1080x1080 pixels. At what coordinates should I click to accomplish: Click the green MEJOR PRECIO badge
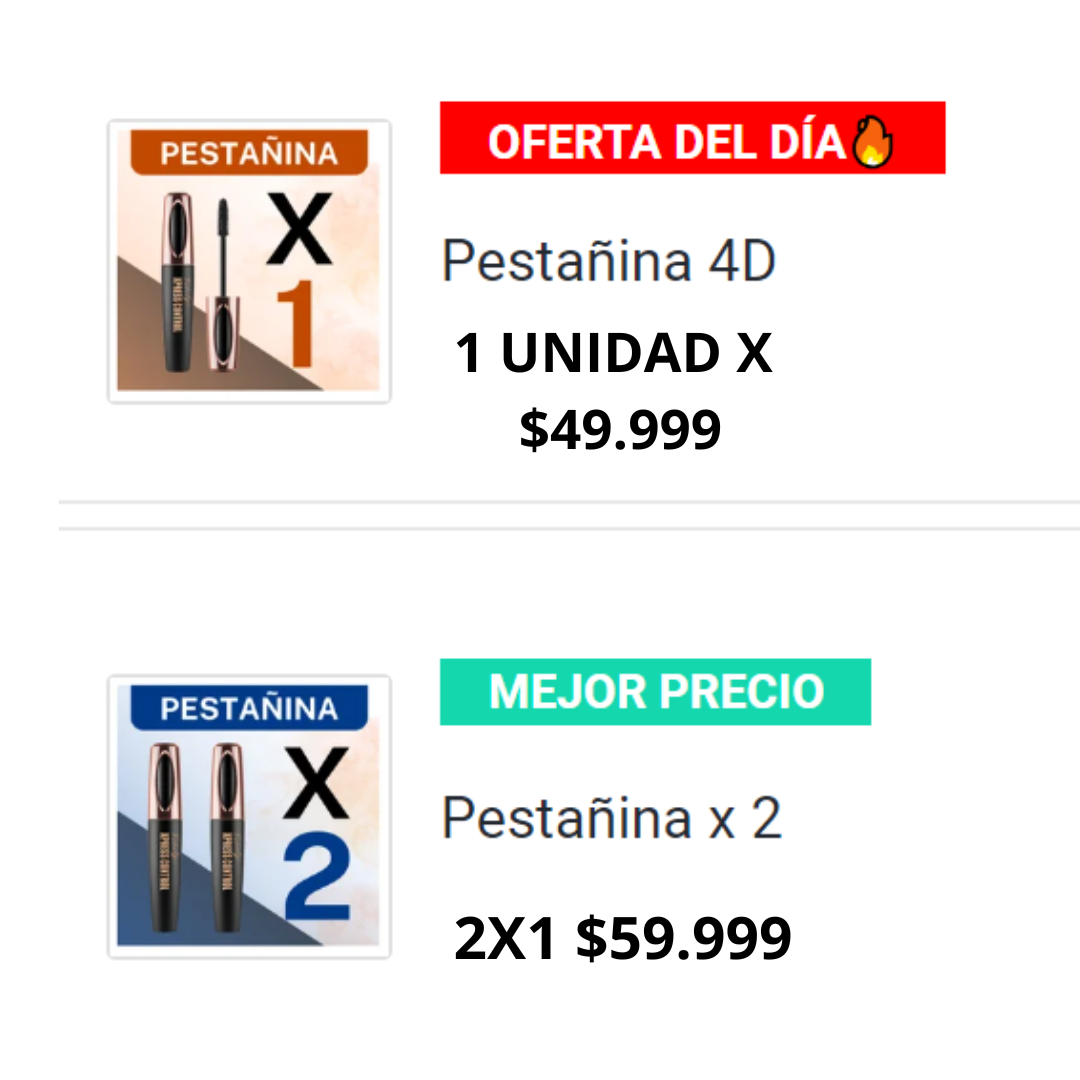tap(655, 692)
